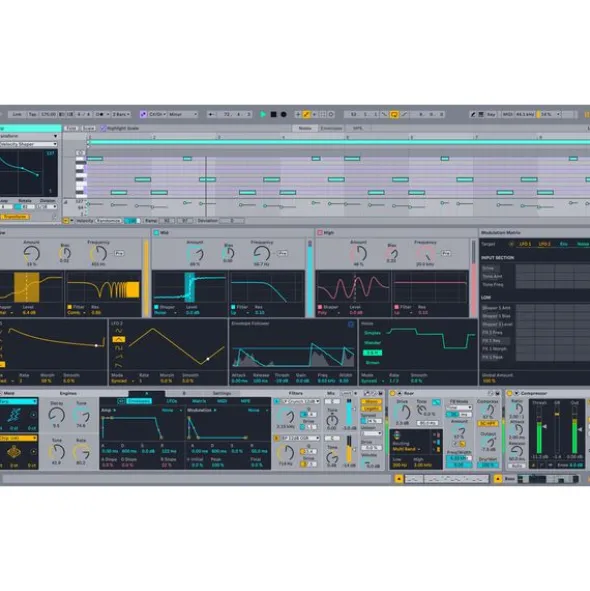Click the Deviation value field

pyautogui.click(x=232, y=220)
